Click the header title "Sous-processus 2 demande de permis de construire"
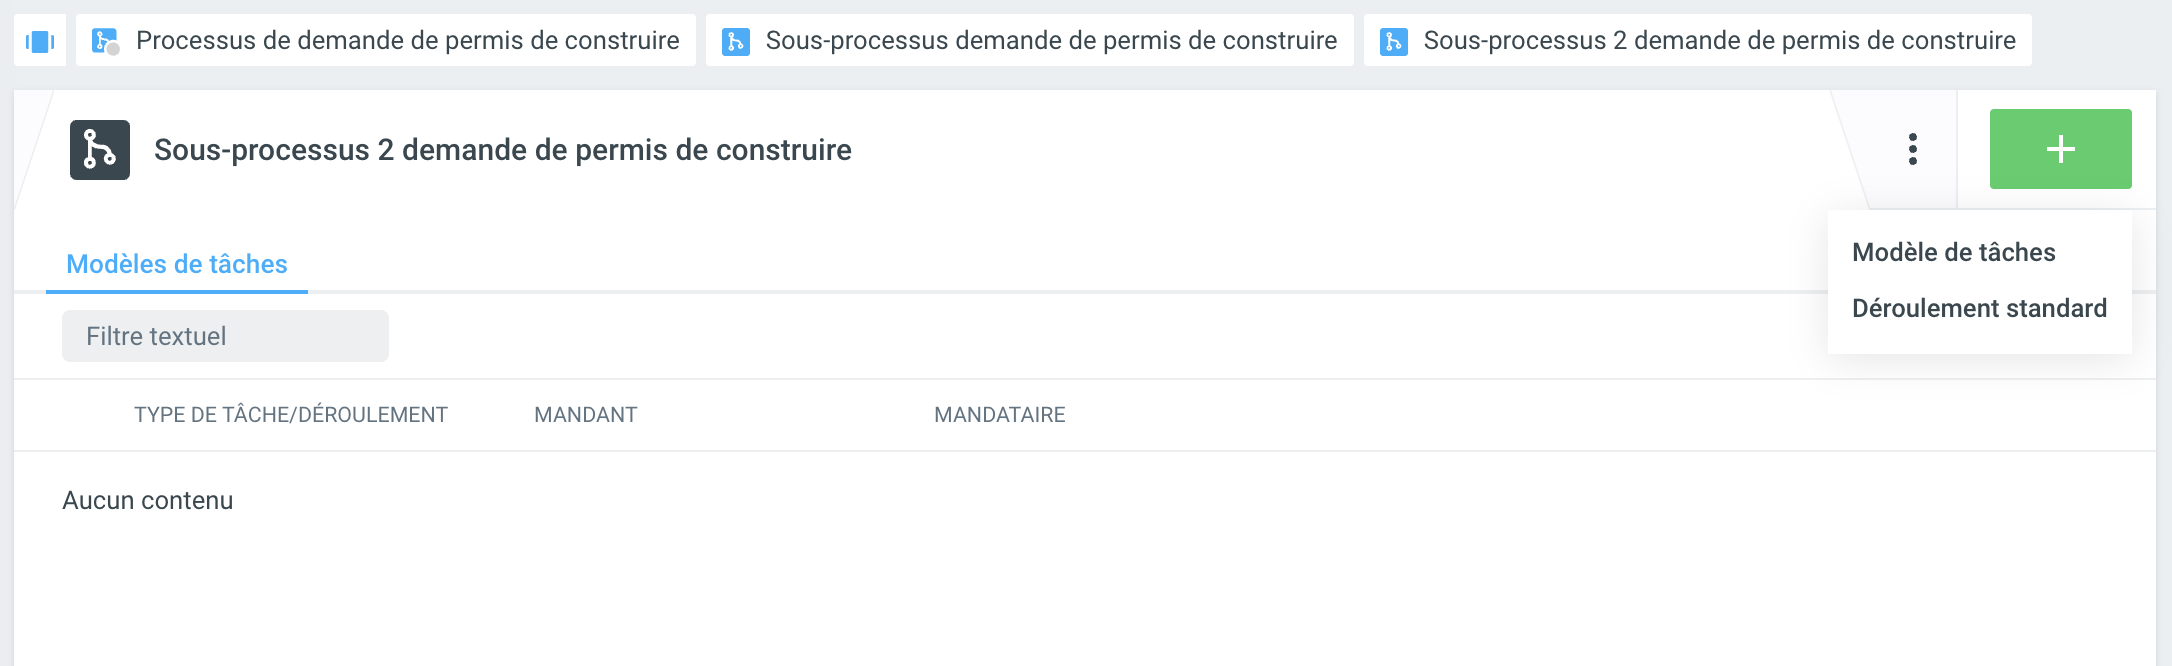Screen dimensions: 2172x666 click(x=503, y=150)
